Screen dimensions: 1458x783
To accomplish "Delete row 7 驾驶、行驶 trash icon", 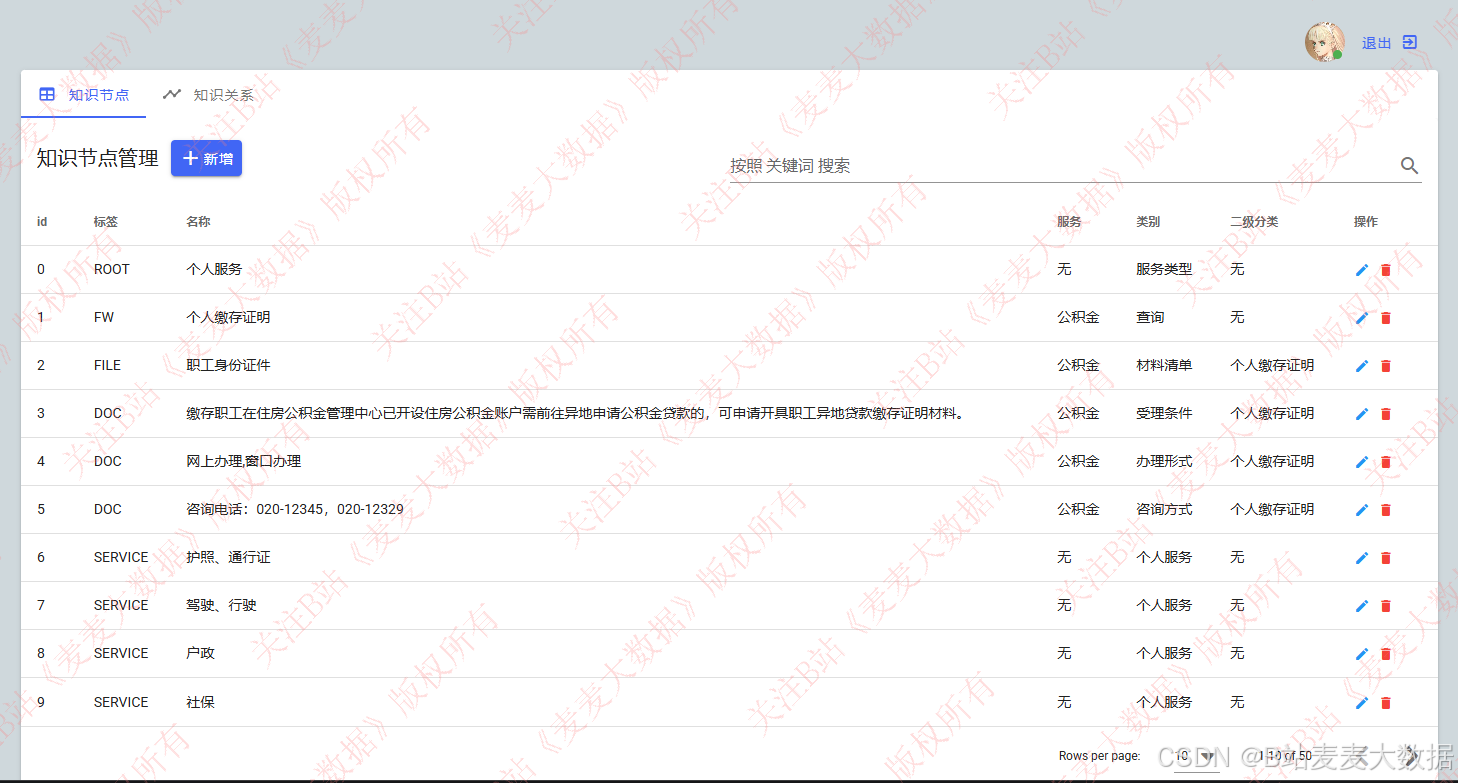I will (x=1385, y=606).
